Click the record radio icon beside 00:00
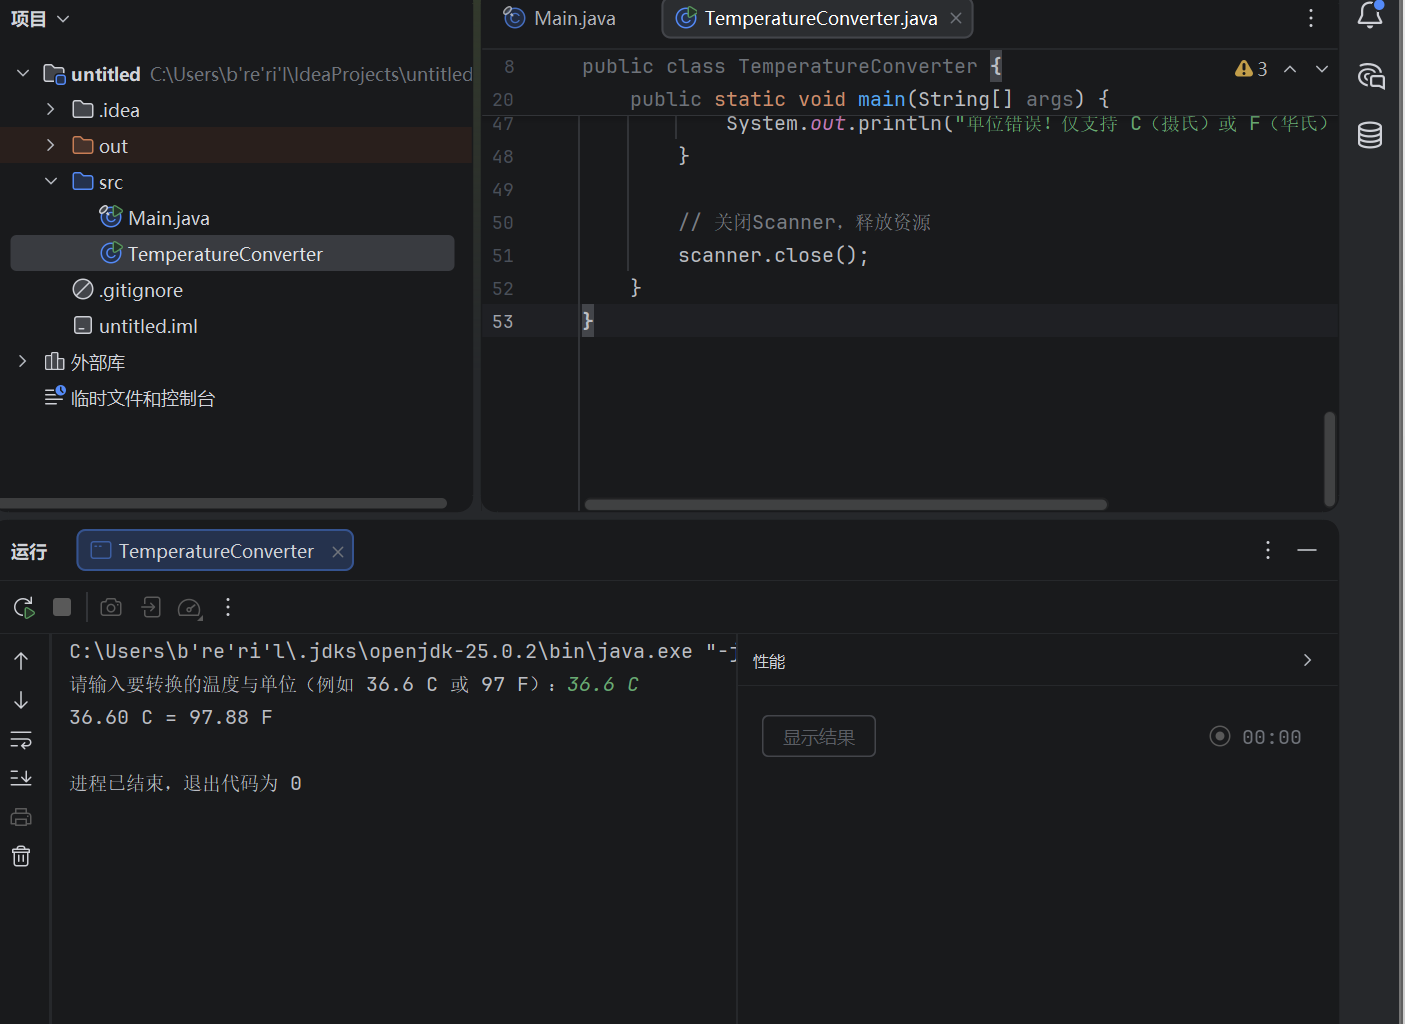 (x=1219, y=736)
